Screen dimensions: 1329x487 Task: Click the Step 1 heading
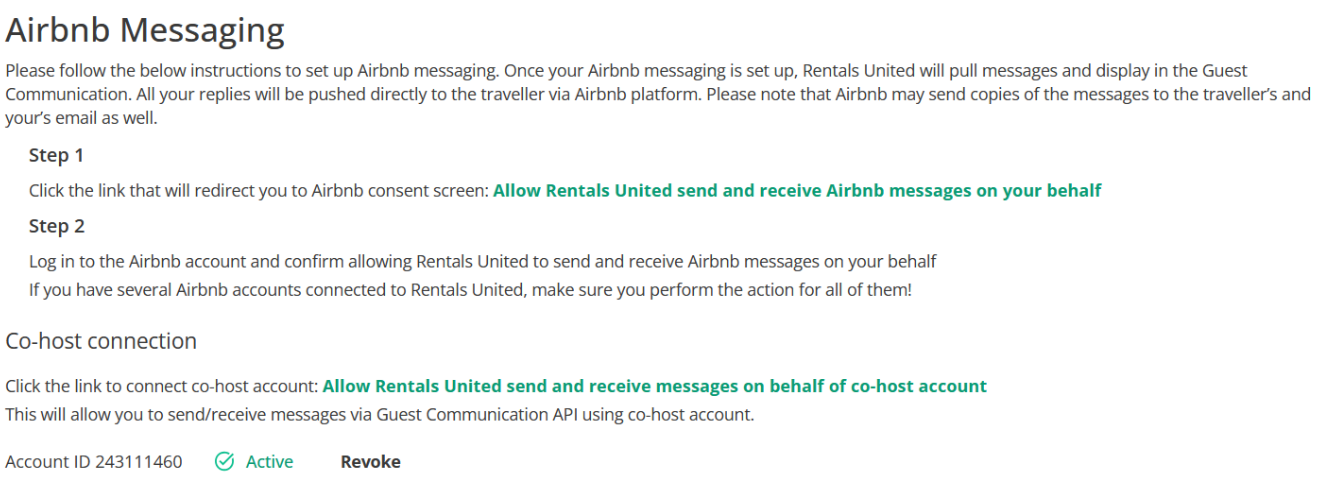click(x=56, y=156)
